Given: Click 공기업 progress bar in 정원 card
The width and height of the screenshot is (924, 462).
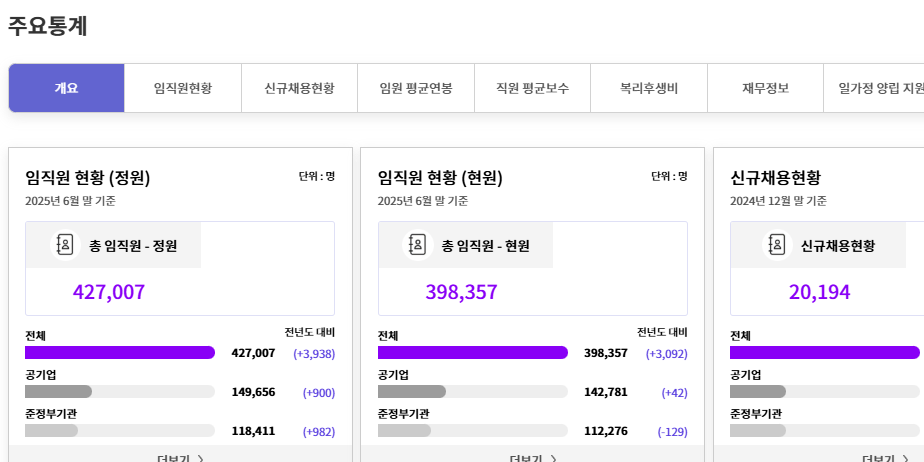Looking at the screenshot, I should pyautogui.click(x=120, y=391).
